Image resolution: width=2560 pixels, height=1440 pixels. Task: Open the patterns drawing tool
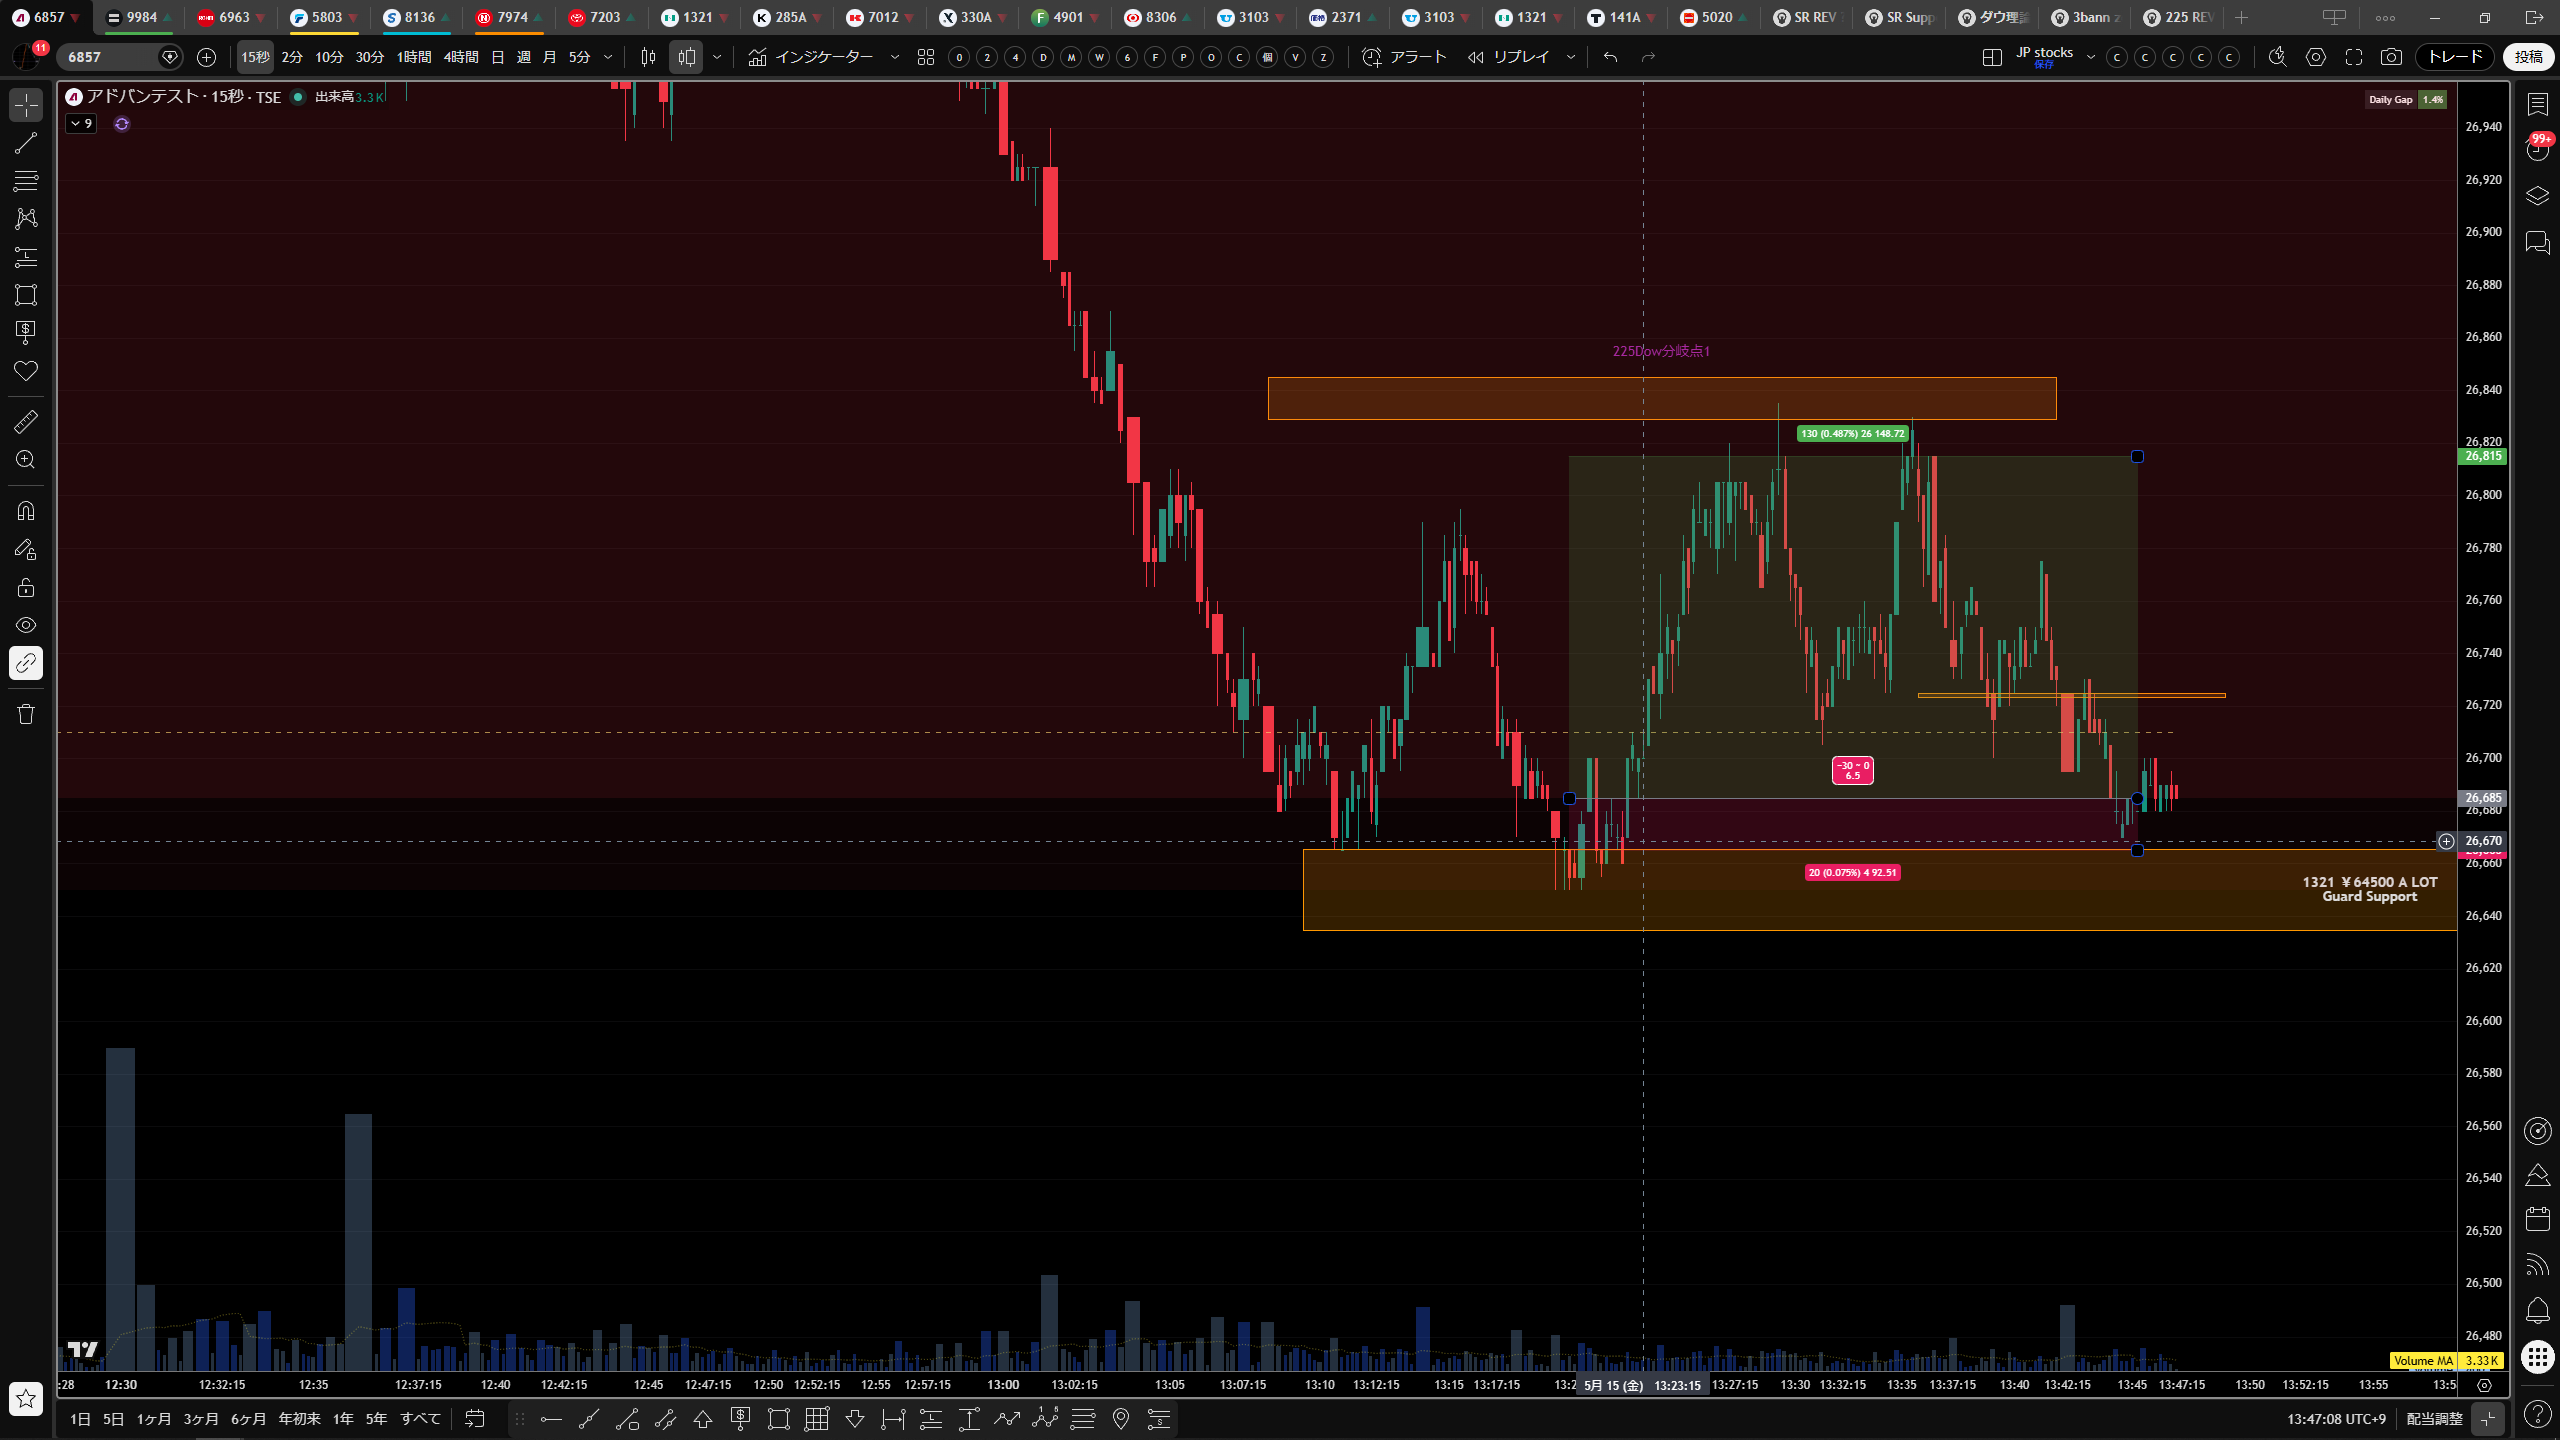coord(26,219)
